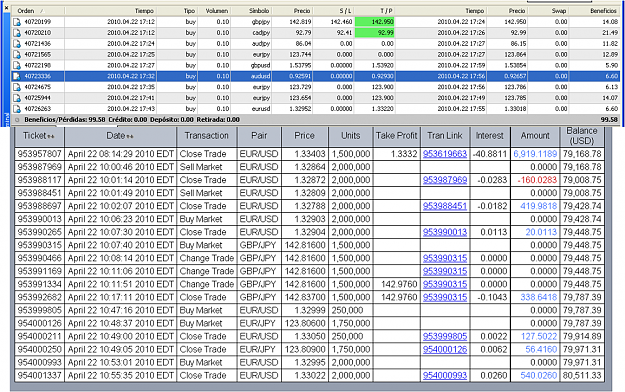
Task: Sort the lower table by Date
Action: point(120,136)
